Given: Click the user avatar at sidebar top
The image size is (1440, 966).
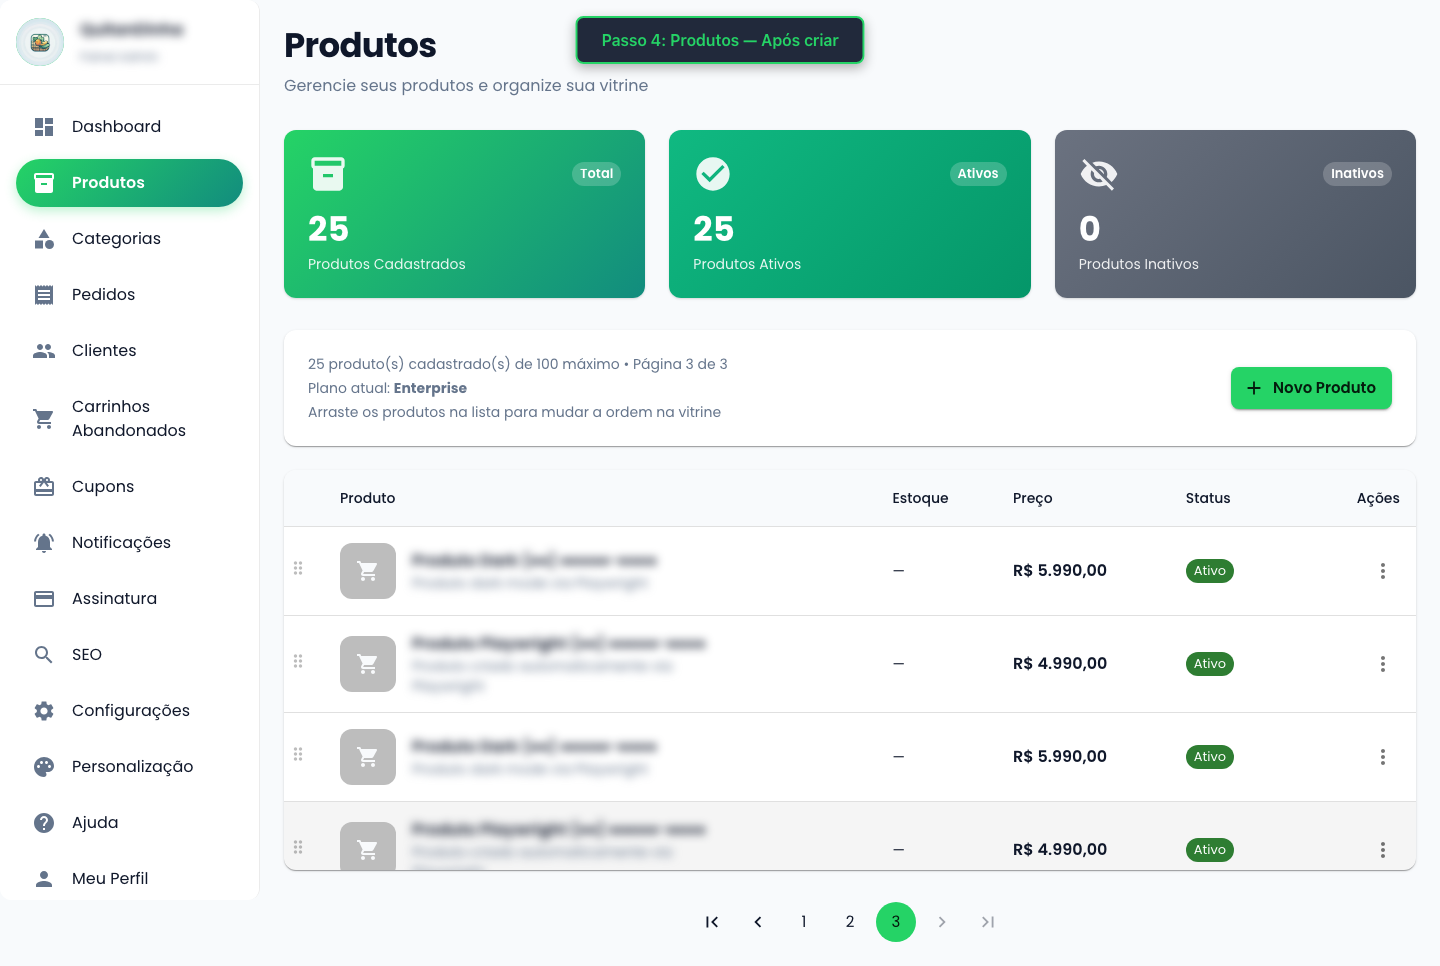Looking at the screenshot, I should pos(40,42).
